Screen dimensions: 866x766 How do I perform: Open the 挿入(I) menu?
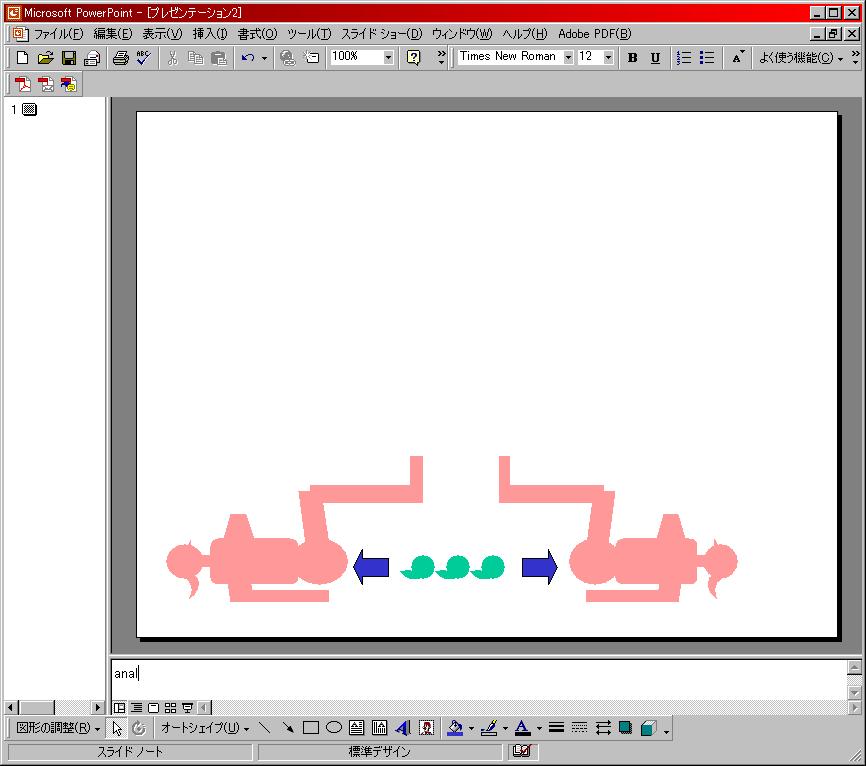point(209,34)
